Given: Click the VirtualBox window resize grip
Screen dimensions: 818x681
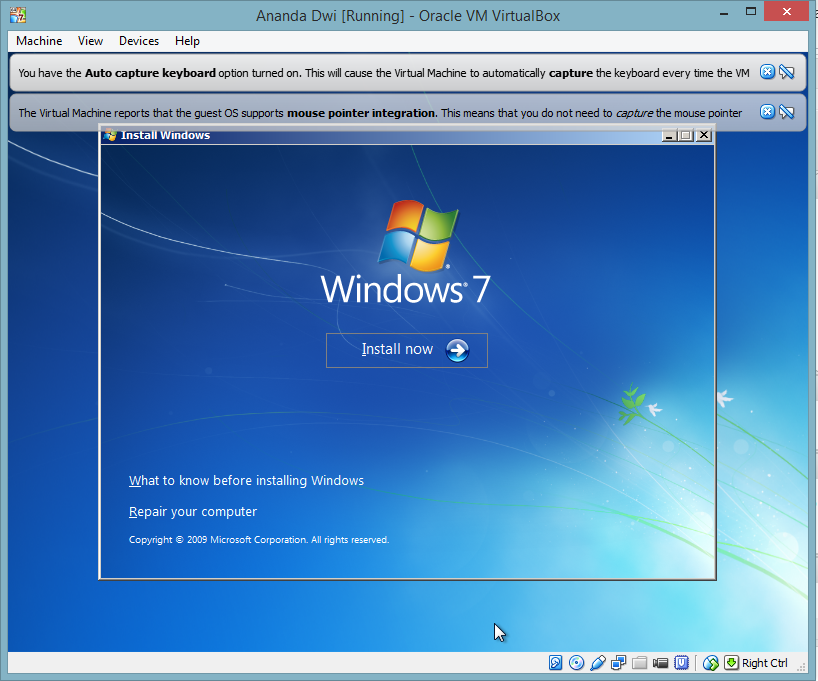Looking at the screenshot, I should (801, 666).
